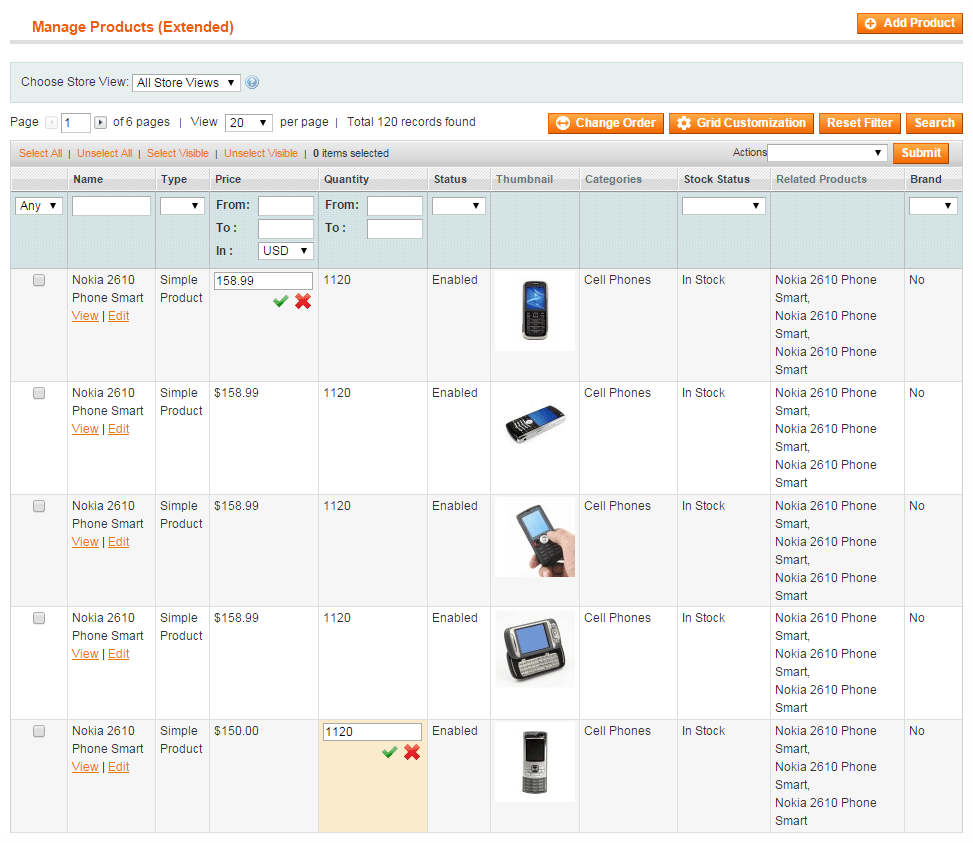
Task: Sort by Stock Status column header
Action: 717,179
